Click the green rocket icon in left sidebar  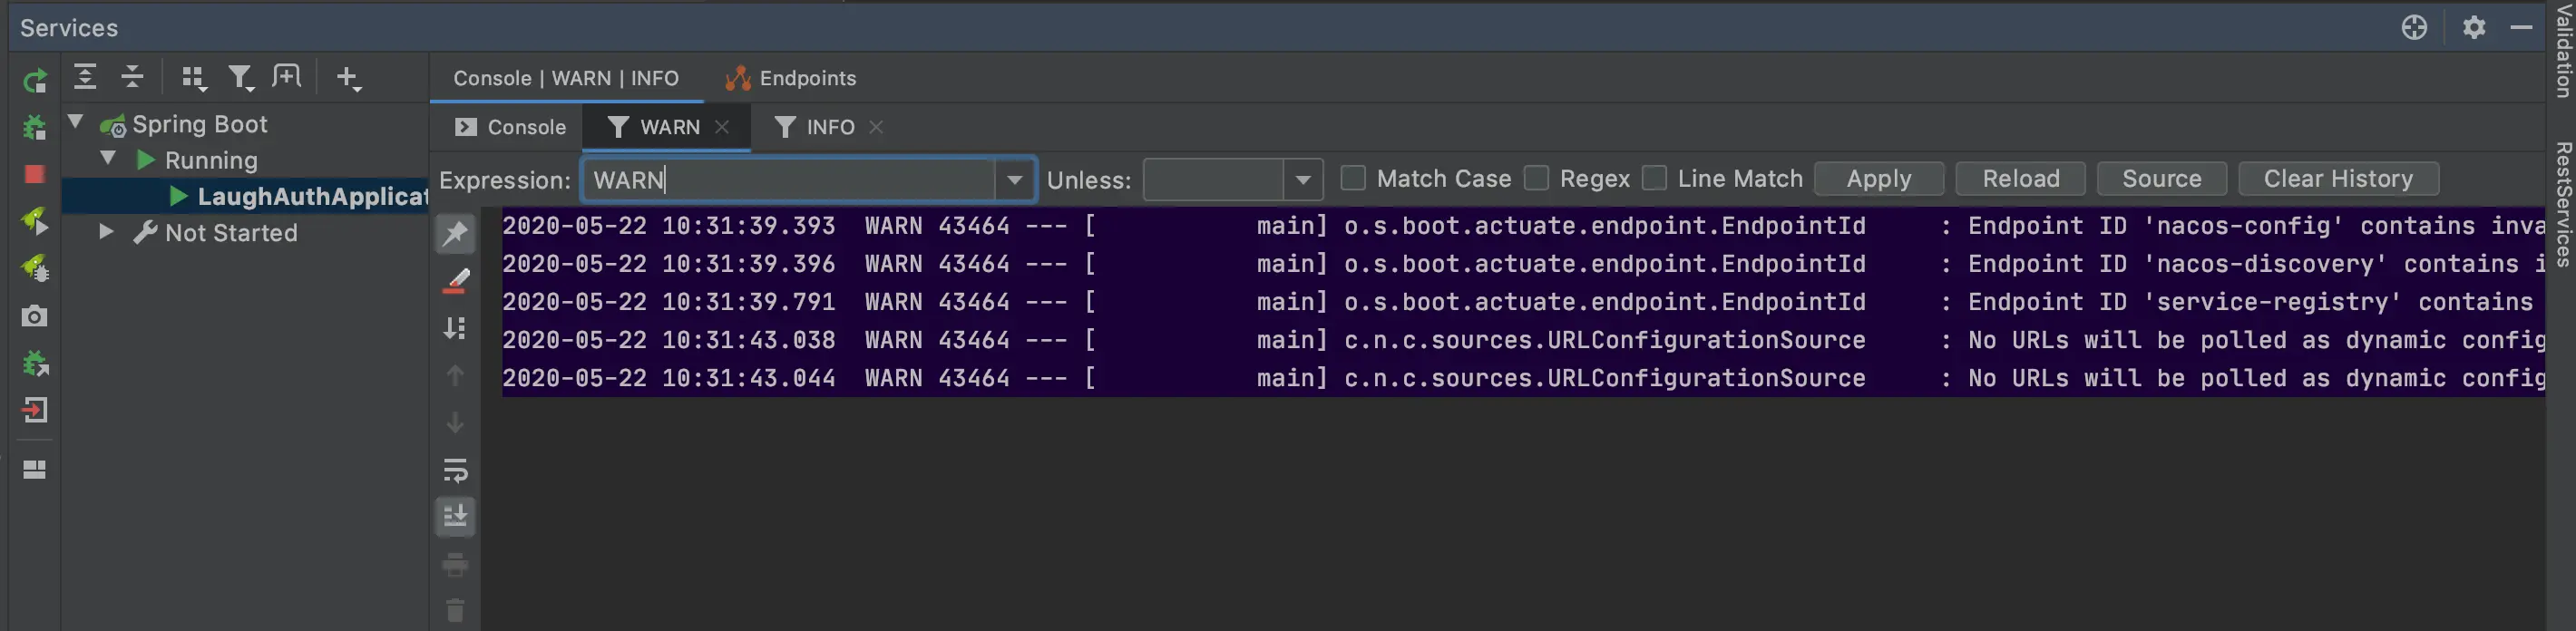(35, 221)
